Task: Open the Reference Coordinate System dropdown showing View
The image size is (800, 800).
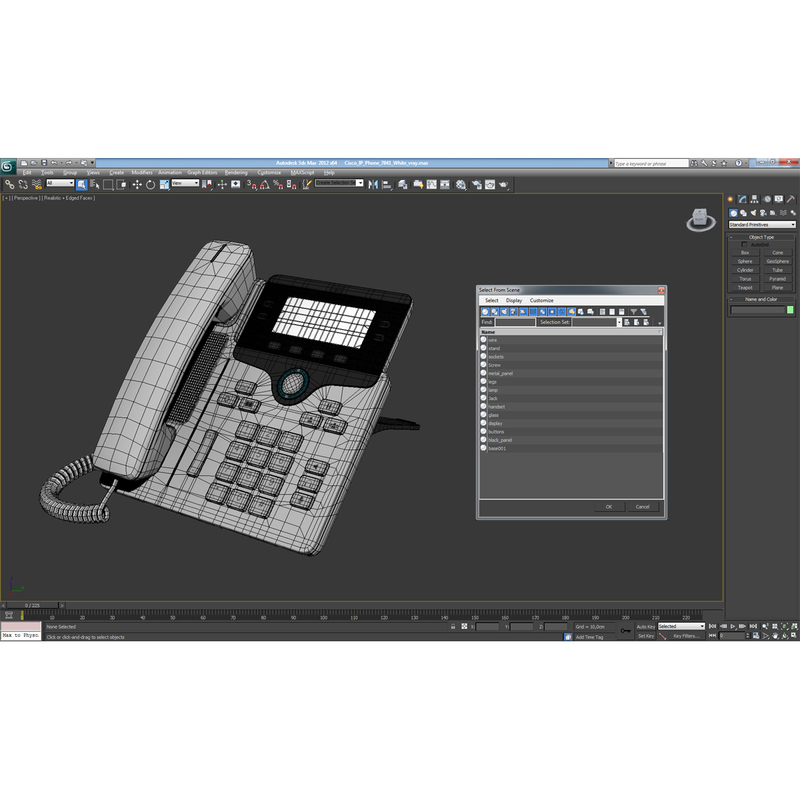Action: pos(185,186)
